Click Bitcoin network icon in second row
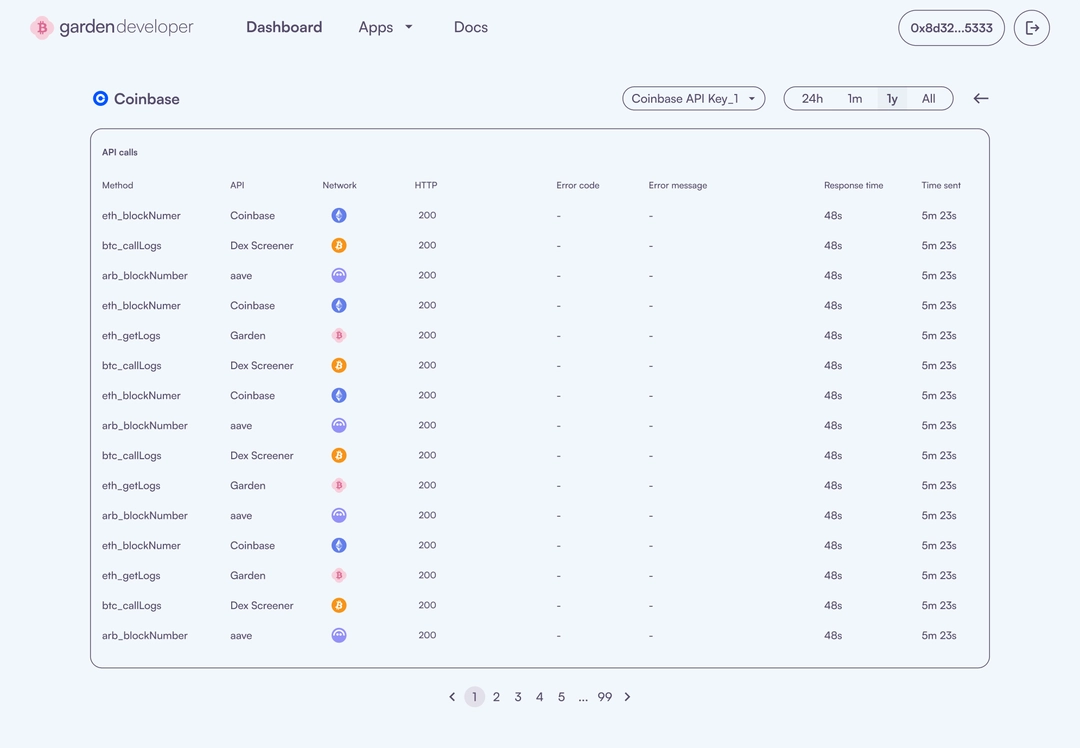The image size is (1080, 748). (x=339, y=245)
